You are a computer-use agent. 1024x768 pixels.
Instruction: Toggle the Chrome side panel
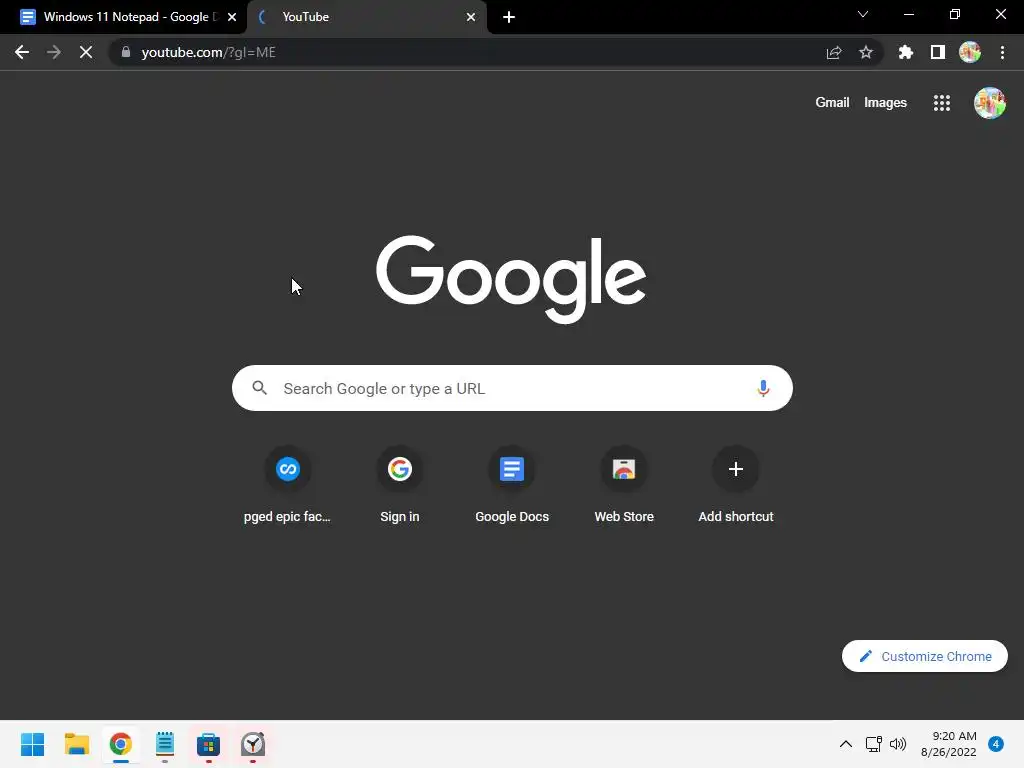coord(938,52)
